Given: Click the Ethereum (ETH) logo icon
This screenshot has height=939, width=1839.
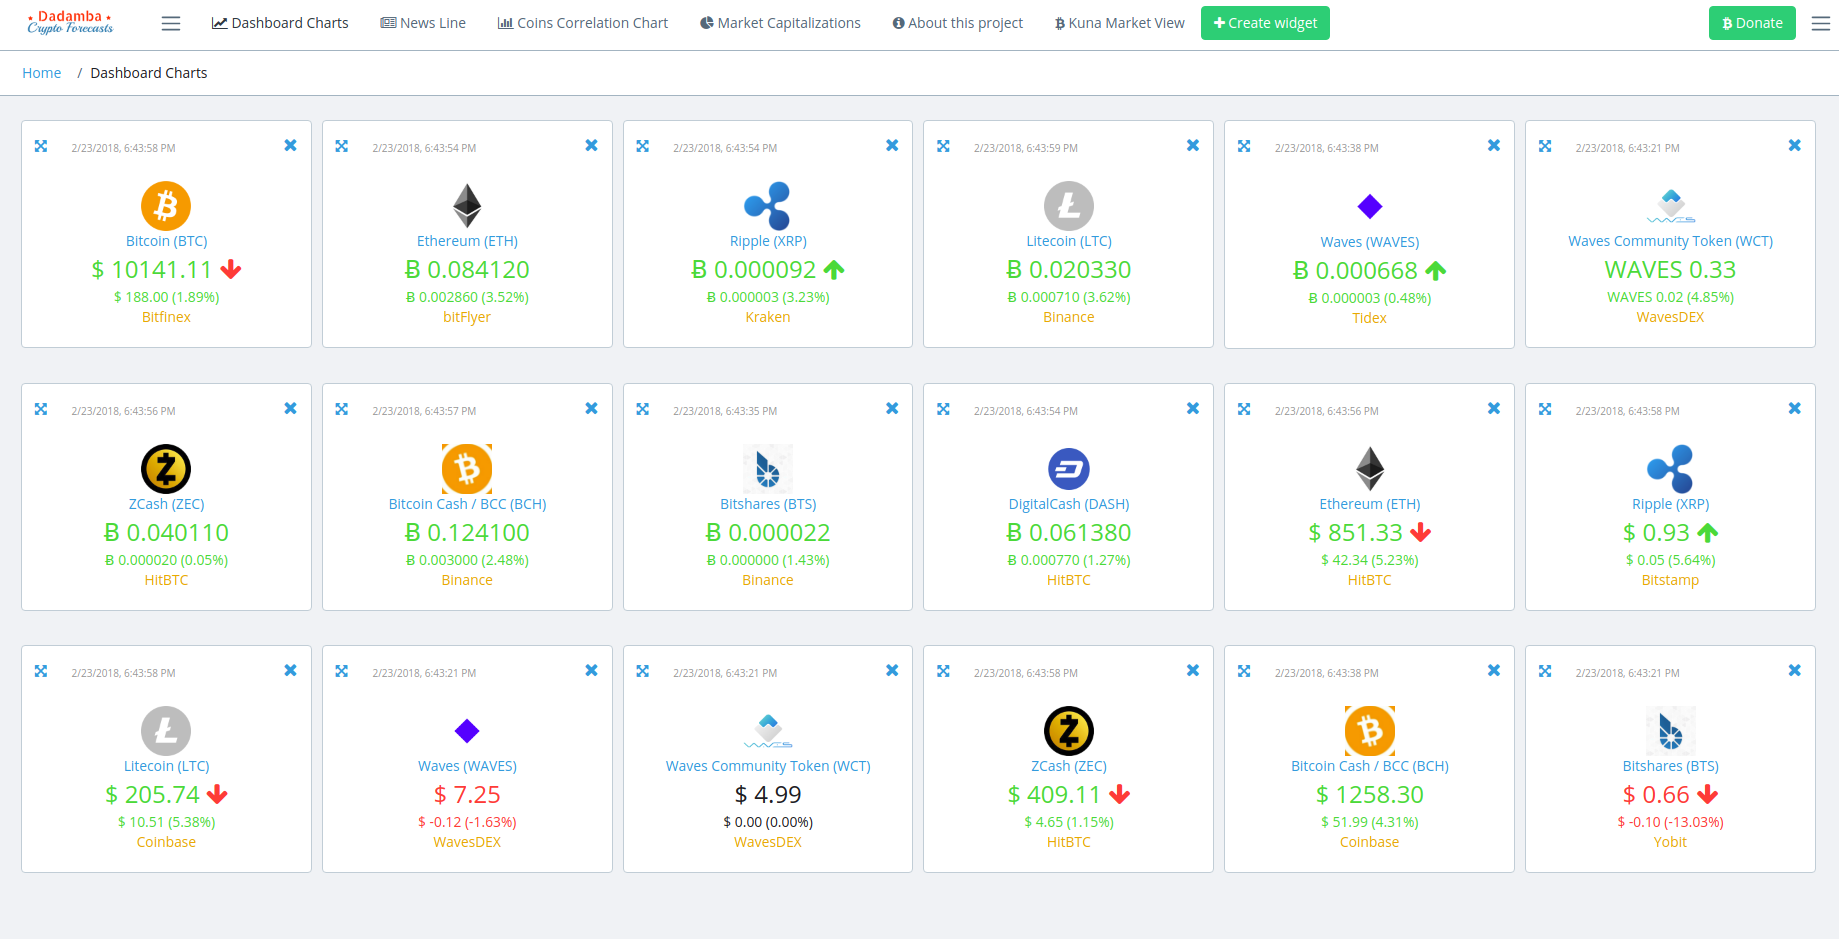Looking at the screenshot, I should click(x=466, y=206).
